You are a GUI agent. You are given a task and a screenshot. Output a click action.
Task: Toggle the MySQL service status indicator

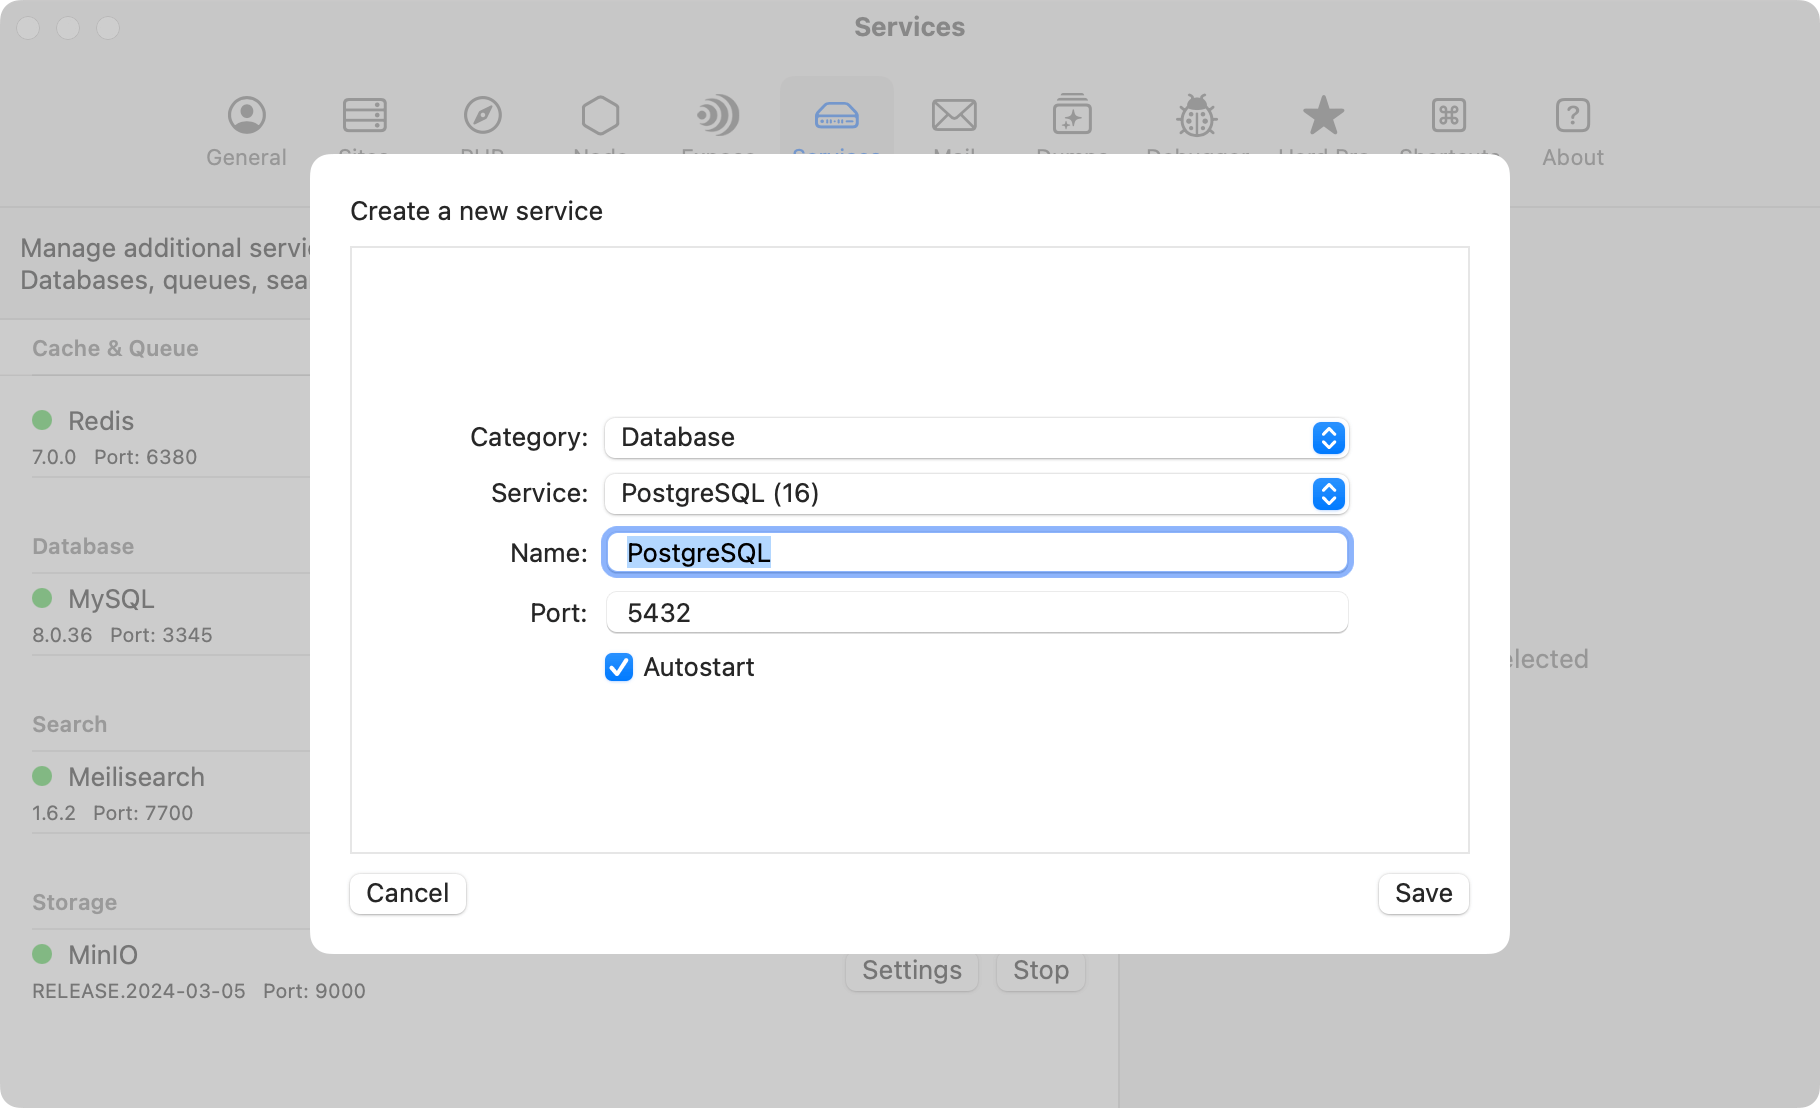click(44, 599)
